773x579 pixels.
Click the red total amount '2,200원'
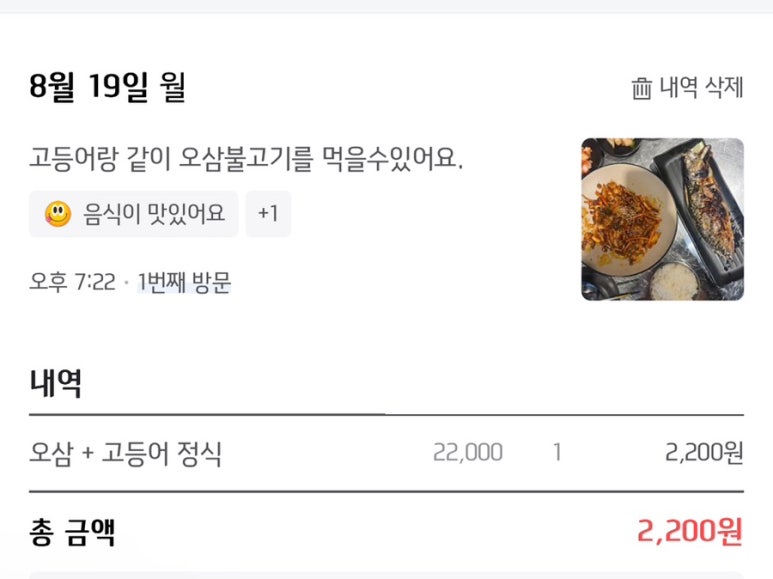click(x=690, y=531)
